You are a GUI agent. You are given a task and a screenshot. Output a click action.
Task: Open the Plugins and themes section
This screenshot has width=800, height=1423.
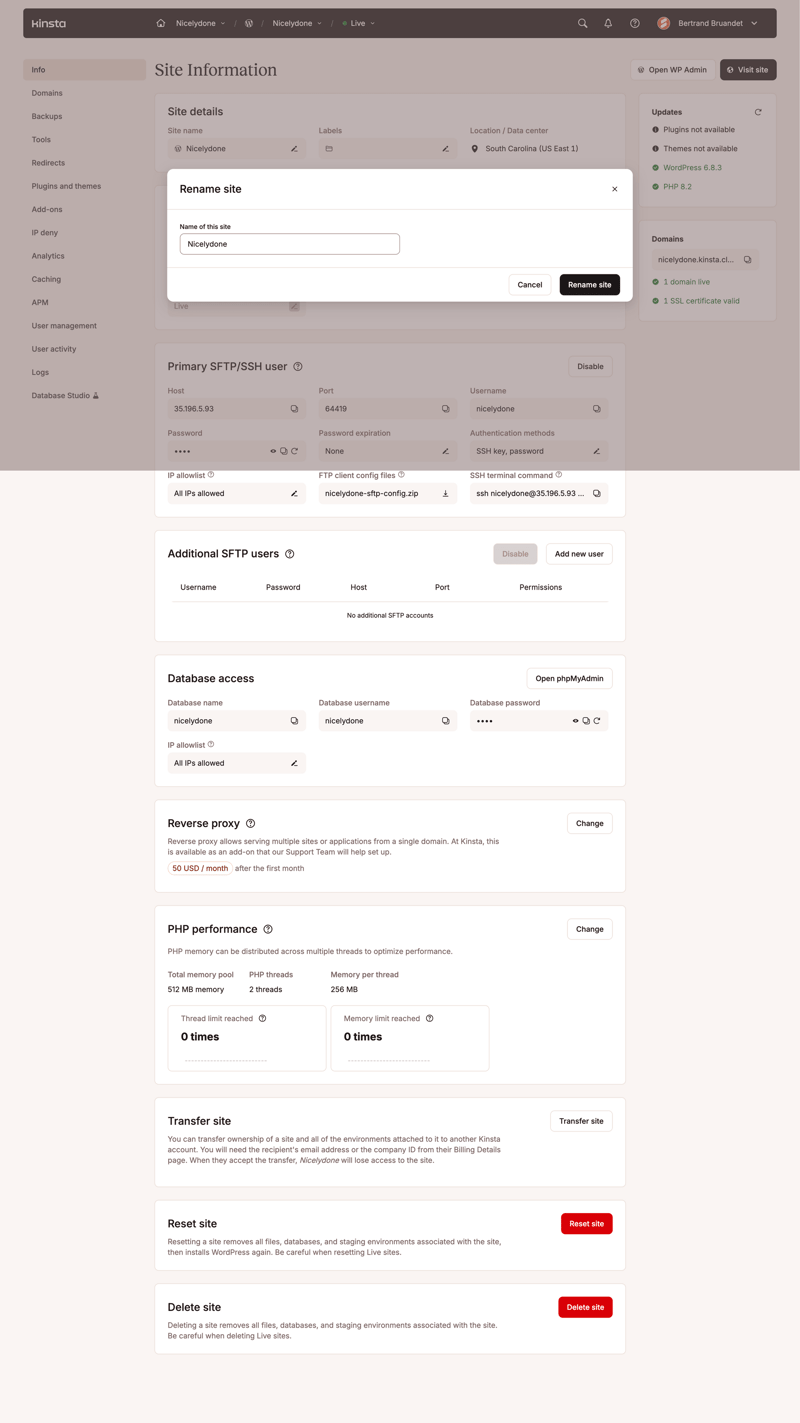click(x=65, y=186)
